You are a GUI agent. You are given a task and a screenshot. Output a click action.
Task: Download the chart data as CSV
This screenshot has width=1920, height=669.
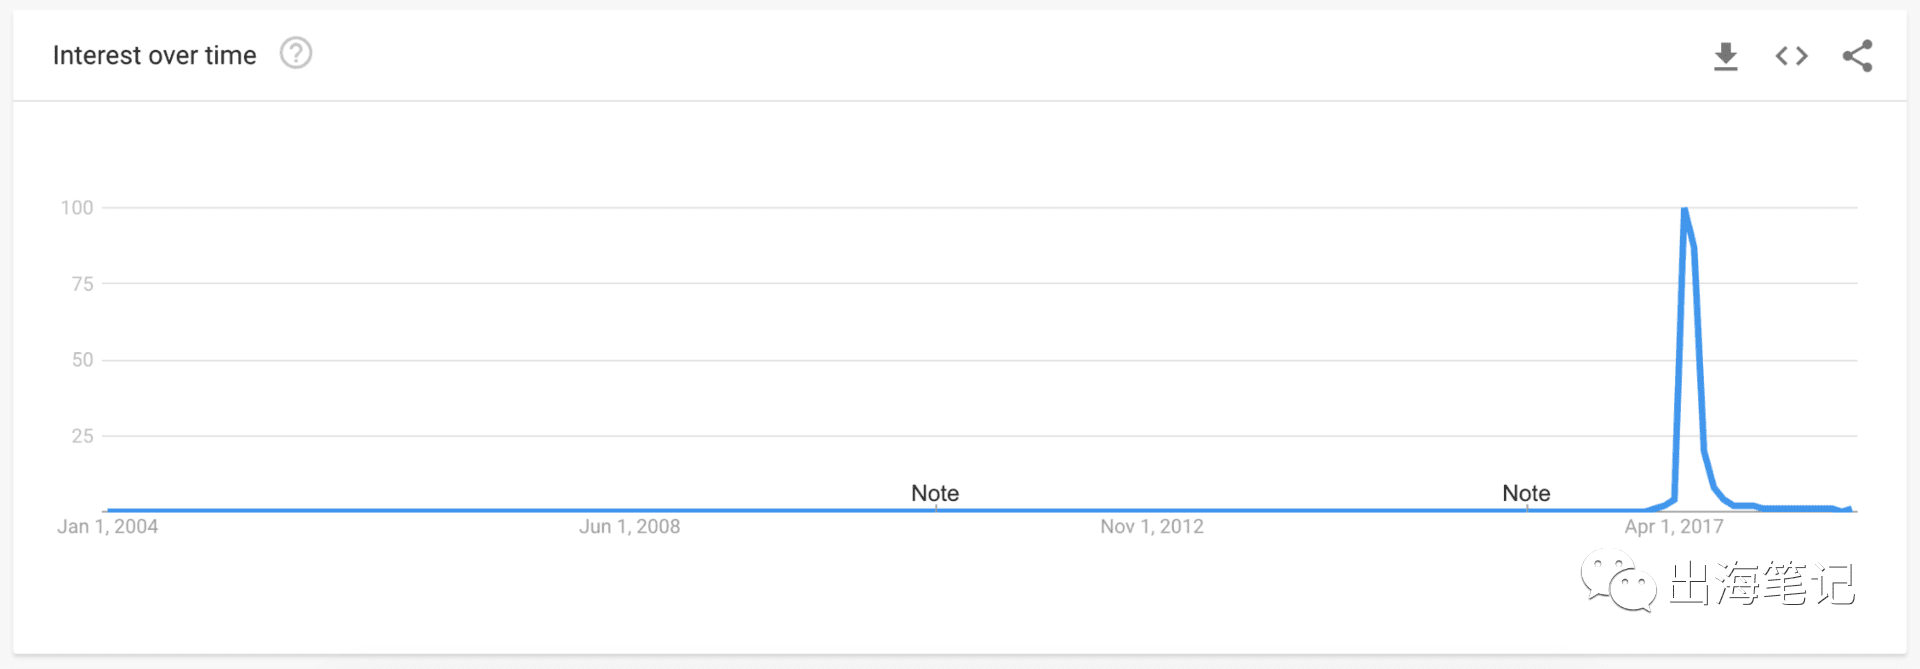pyautogui.click(x=1726, y=56)
